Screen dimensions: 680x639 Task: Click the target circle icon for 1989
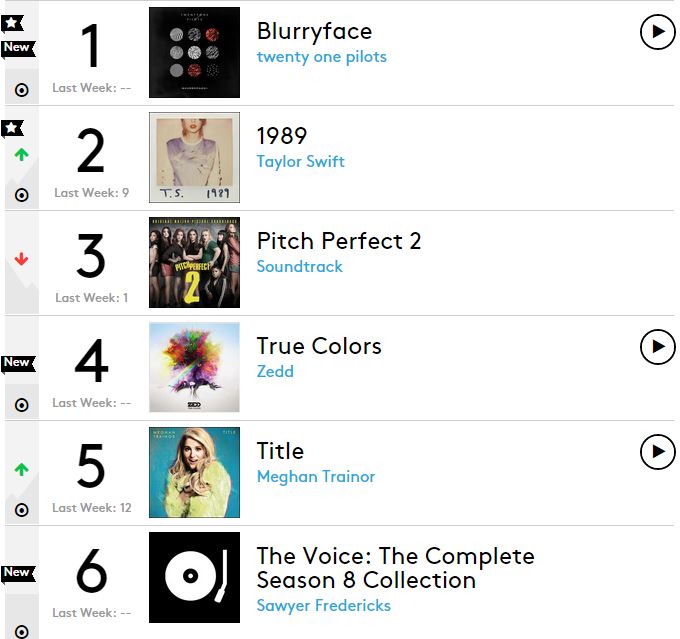point(21,195)
